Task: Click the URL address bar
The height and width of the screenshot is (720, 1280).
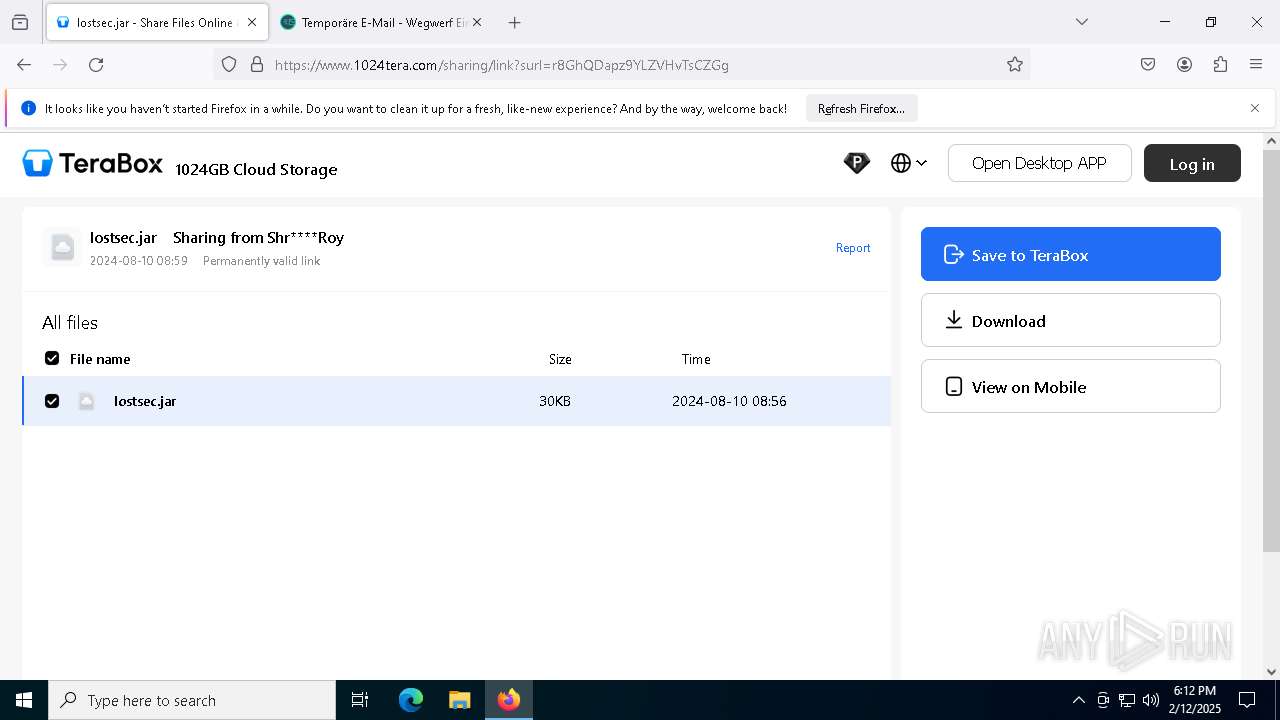Action: click(622, 64)
